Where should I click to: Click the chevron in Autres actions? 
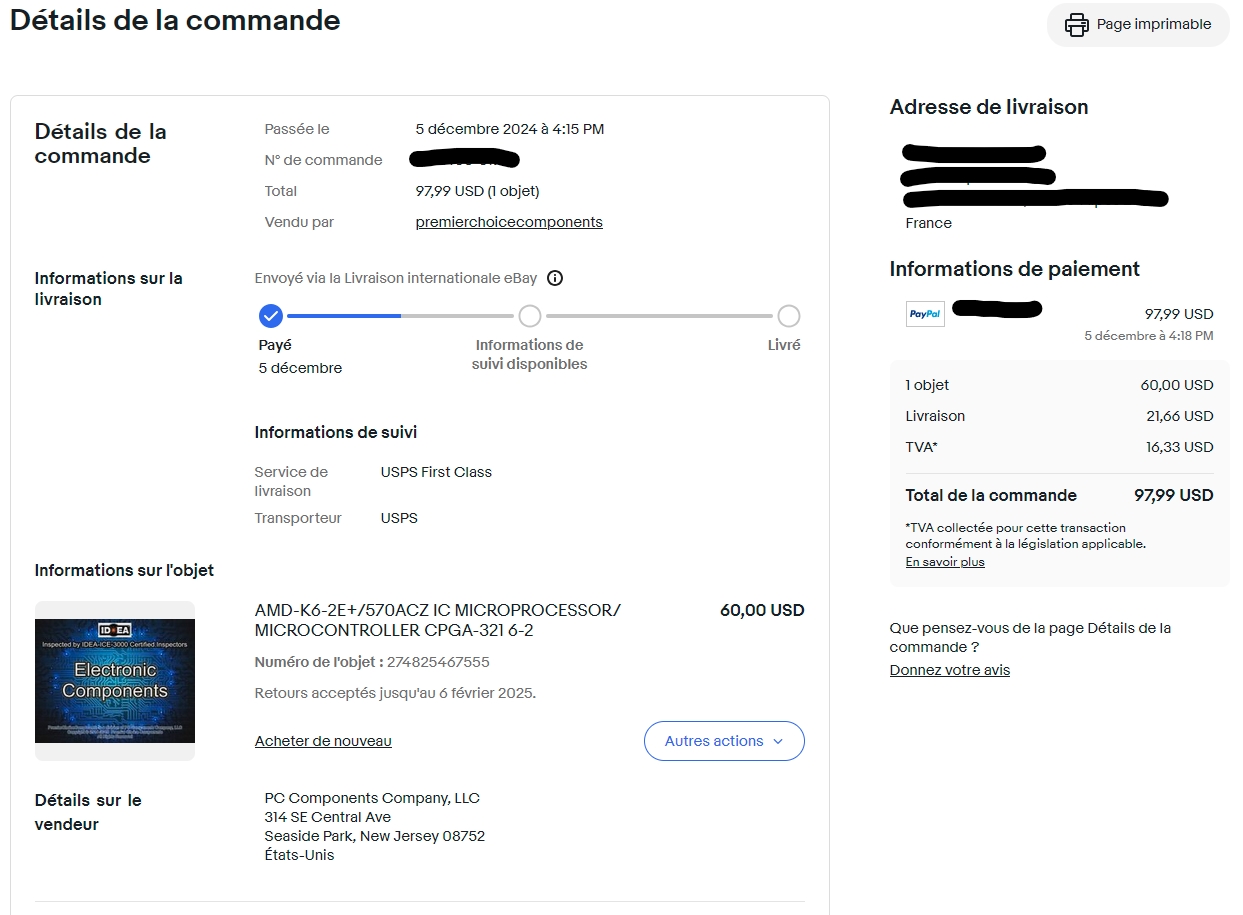[x=778, y=741]
